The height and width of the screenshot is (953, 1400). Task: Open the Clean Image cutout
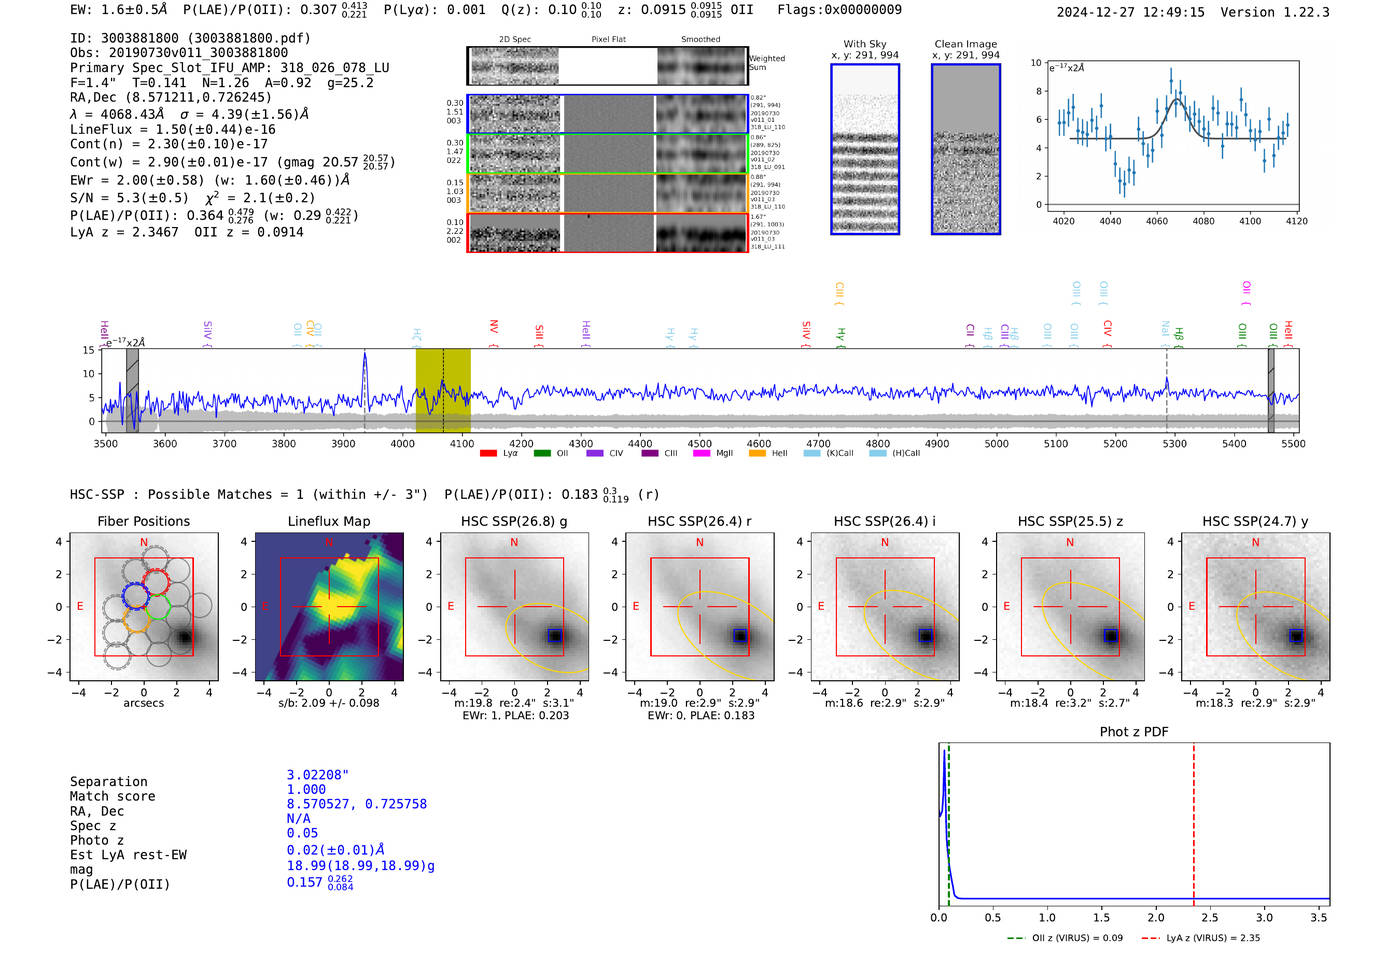966,149
